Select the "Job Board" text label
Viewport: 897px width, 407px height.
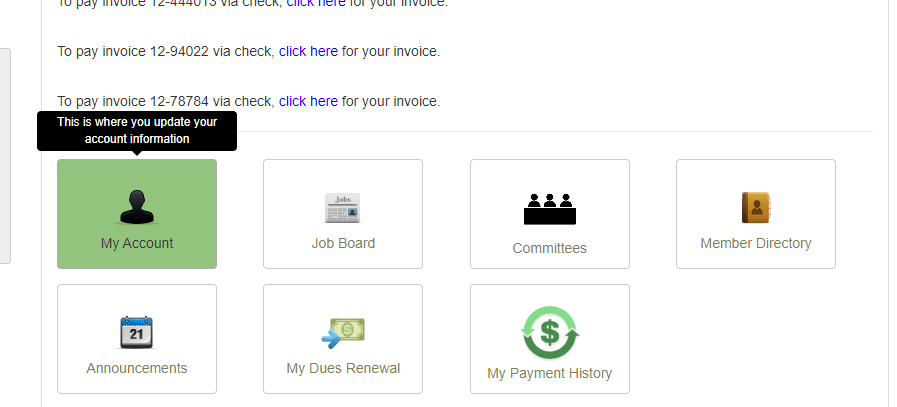click(x=343, y=243)
